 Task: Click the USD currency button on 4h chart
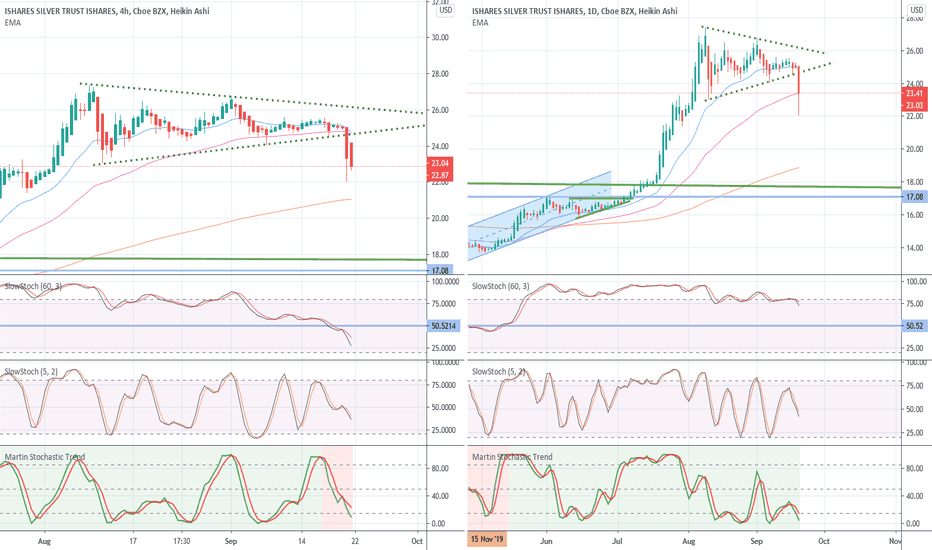click(x=445, y=10)
